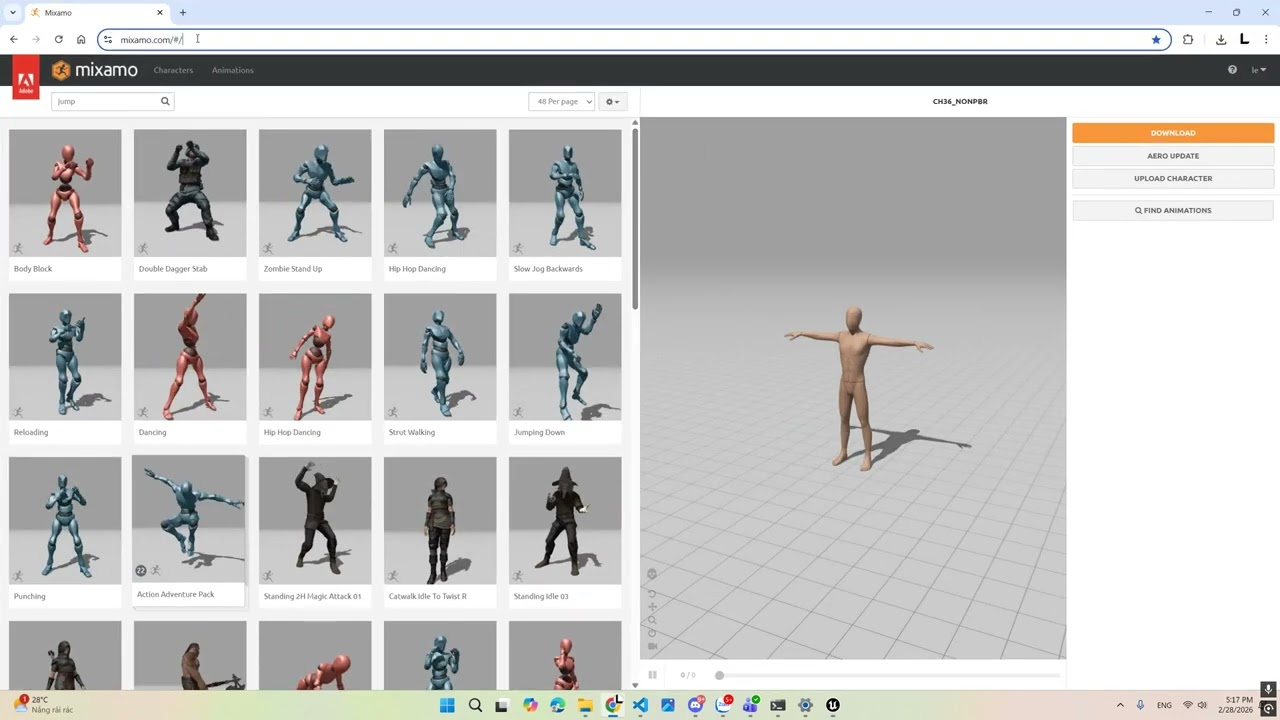Select the Dancing animation thumbnail
The image size is (1280, 720).
click(x=190, y=356)
